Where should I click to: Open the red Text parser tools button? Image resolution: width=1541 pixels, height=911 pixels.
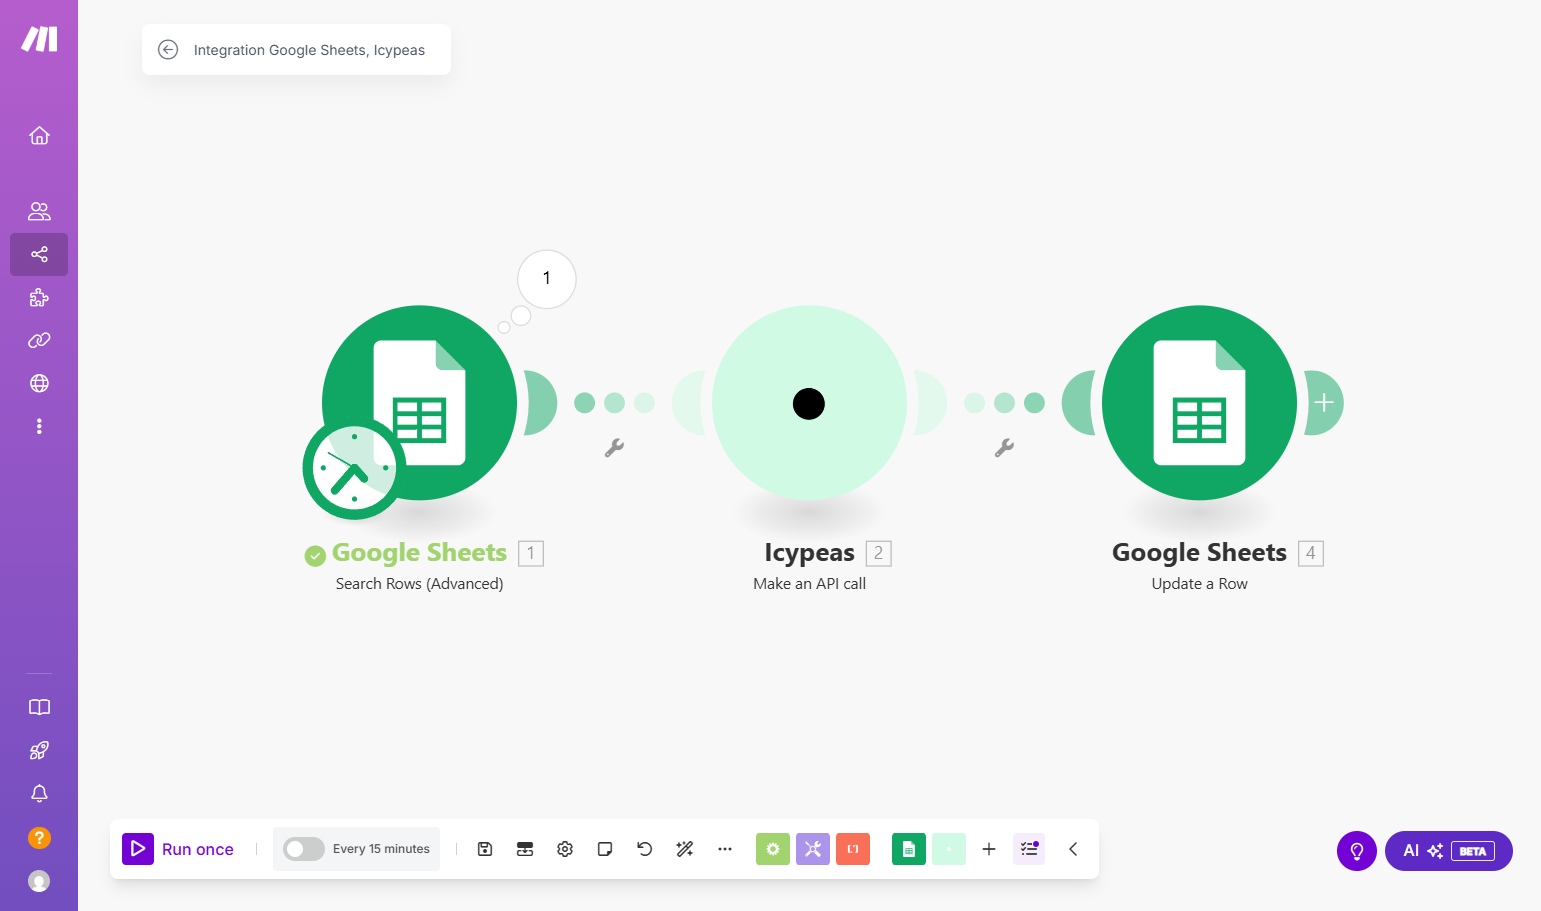click(x=853, y=849)
